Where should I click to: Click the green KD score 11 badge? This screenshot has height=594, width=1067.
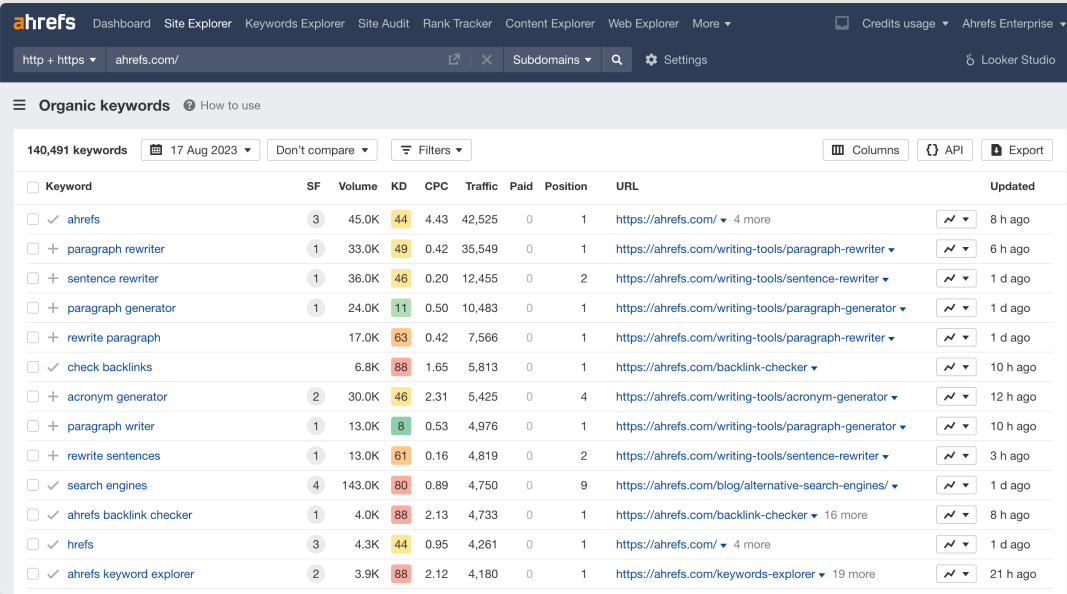point(401,308)
